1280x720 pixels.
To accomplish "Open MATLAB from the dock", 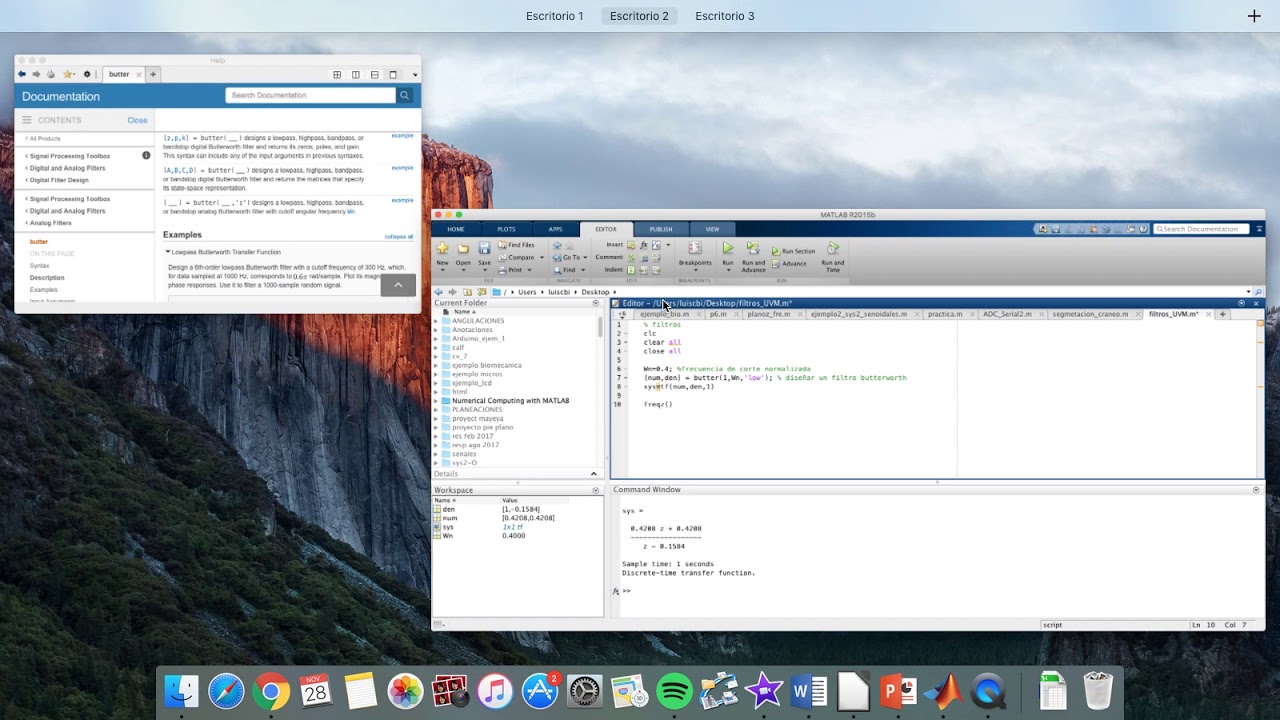I will [942, 691].
